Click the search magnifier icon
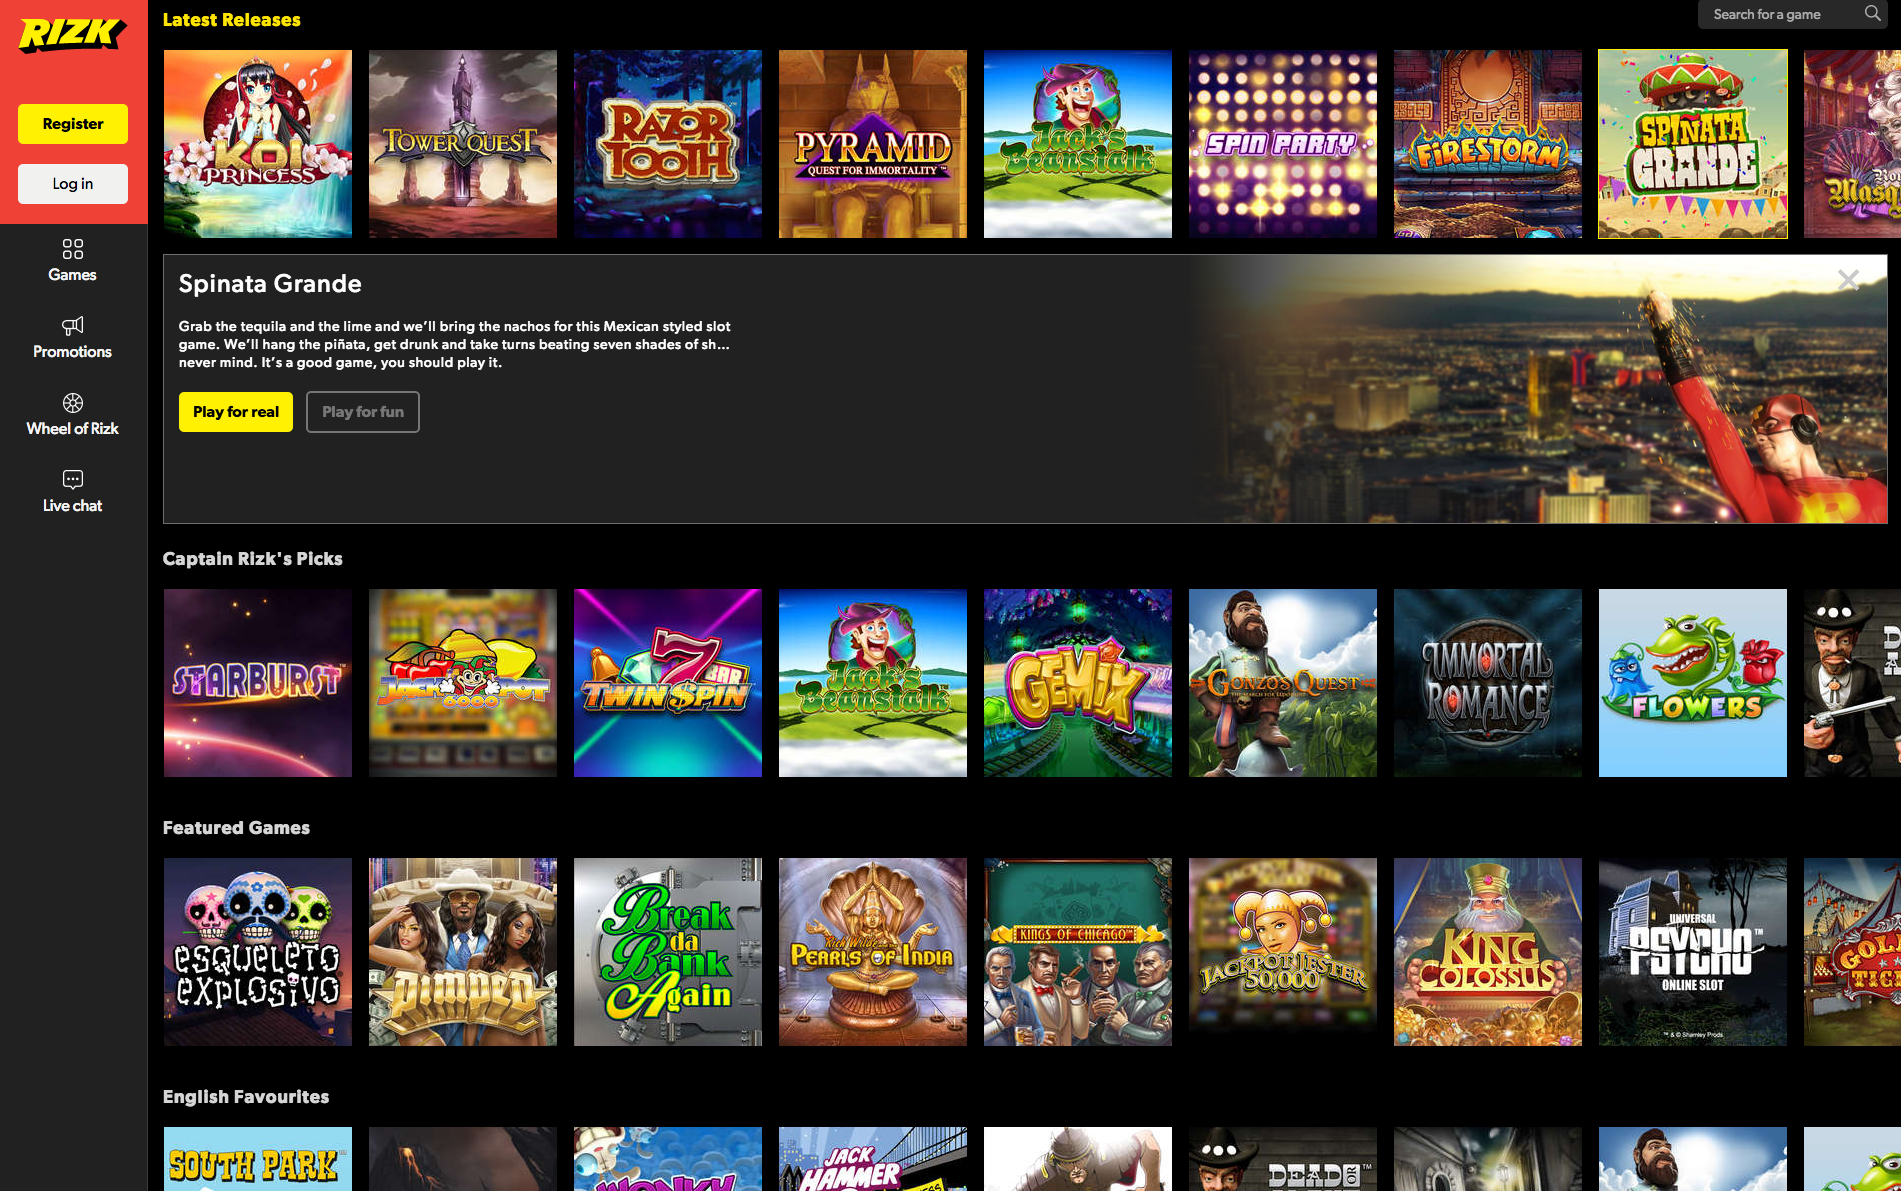The width and height of the screenshot is (1901, 1191). coord(1872,14)
